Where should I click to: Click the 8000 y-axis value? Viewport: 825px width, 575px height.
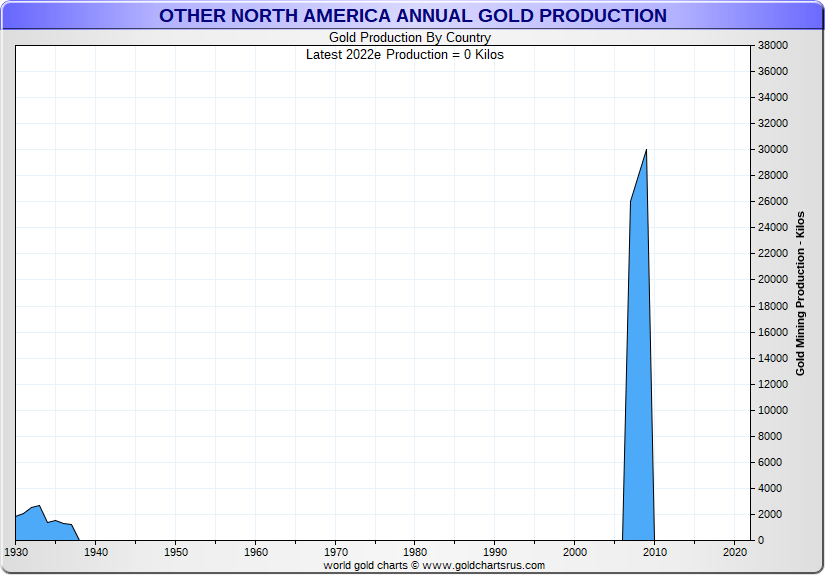coord(770,436)
